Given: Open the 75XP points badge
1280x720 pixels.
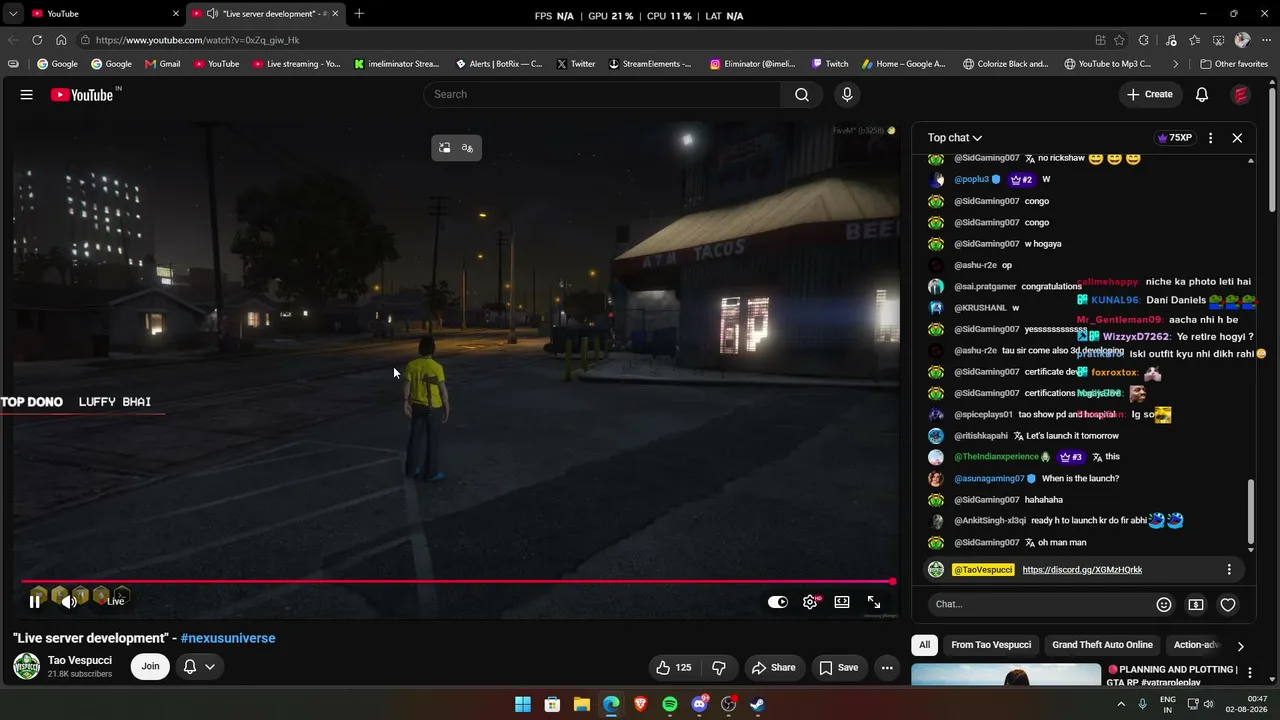Looking at the screenshot, I should click(x=1174, y=138).
